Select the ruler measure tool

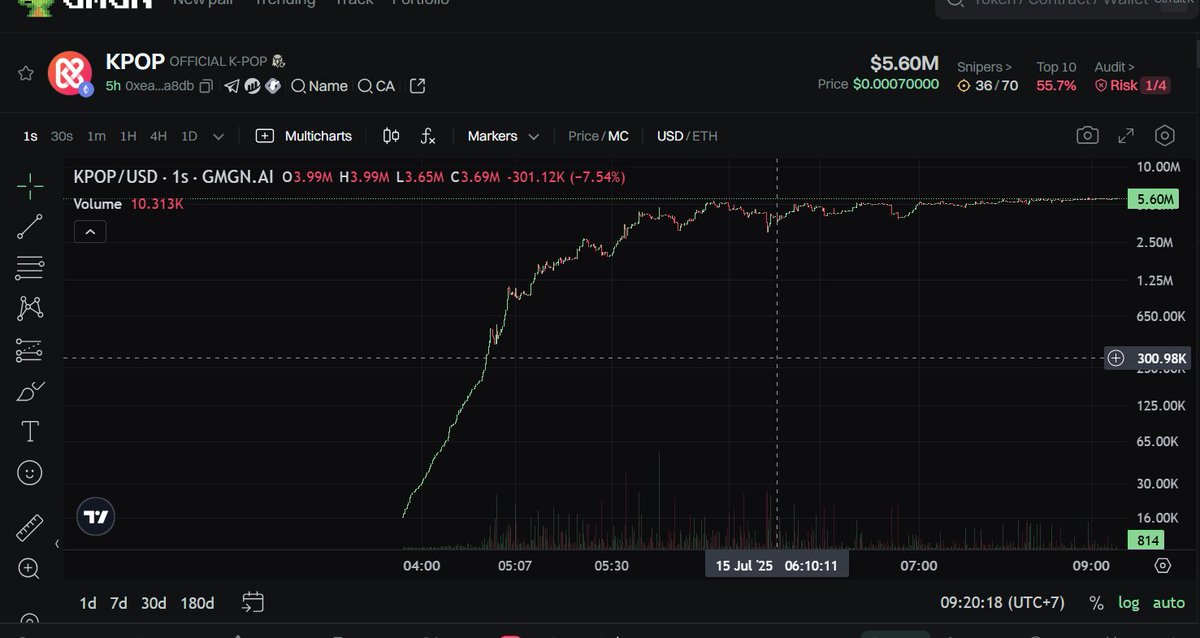(30, 527)
